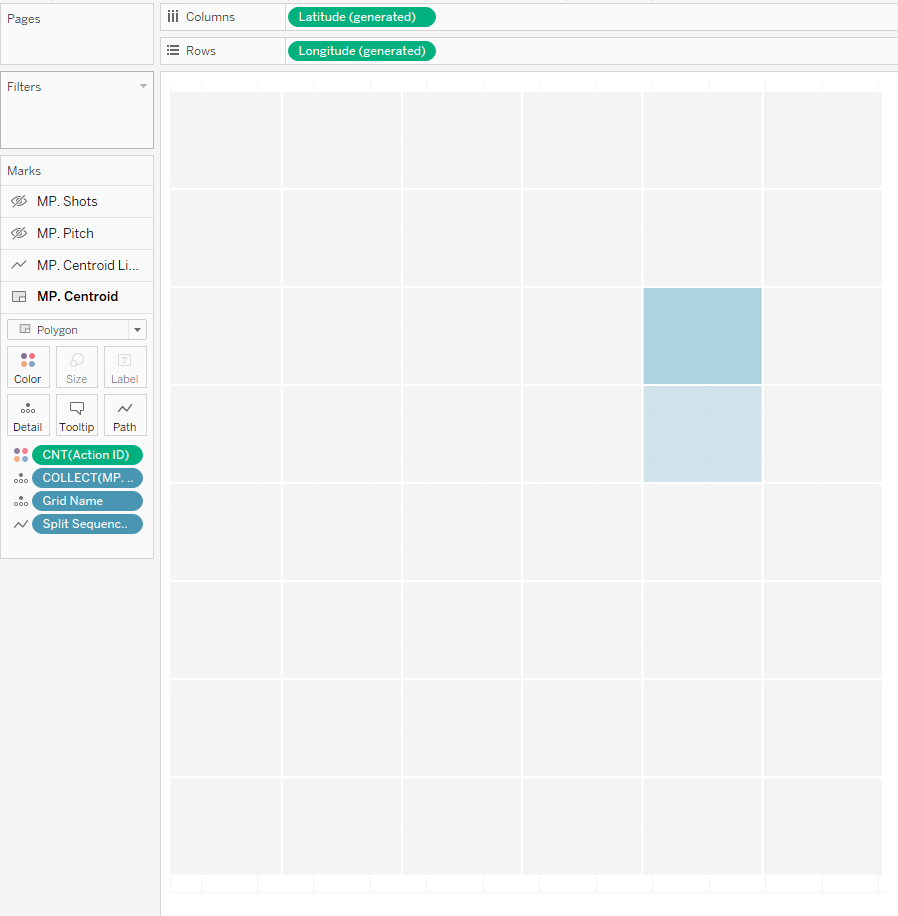Select the lighter blue grid cell
898x916 pixels.
702,434
